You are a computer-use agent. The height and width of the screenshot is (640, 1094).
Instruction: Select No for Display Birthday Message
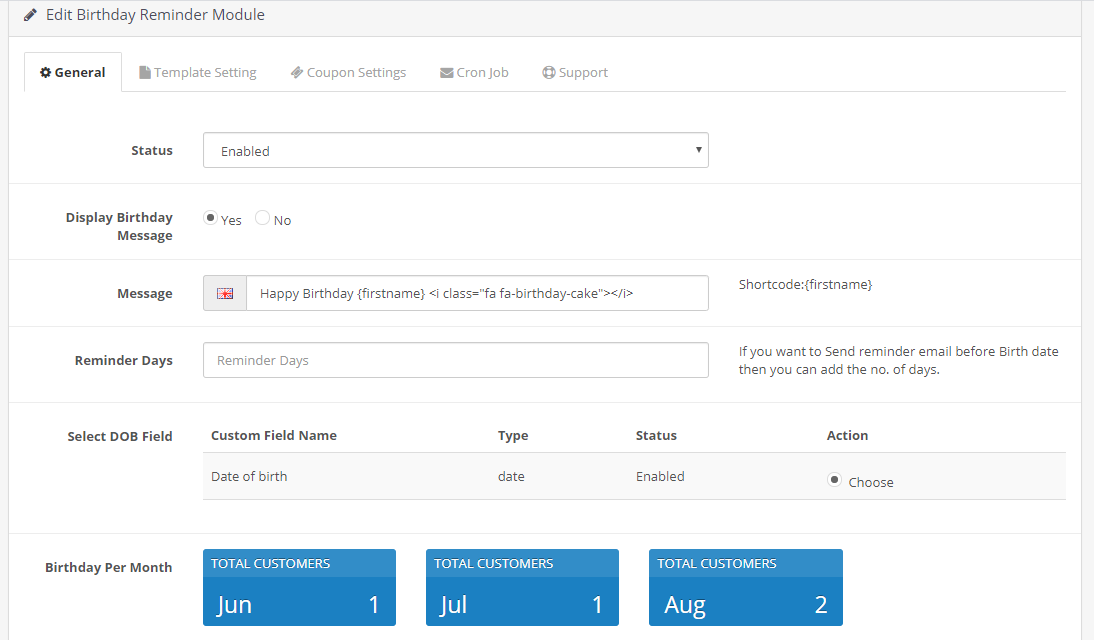262,218
